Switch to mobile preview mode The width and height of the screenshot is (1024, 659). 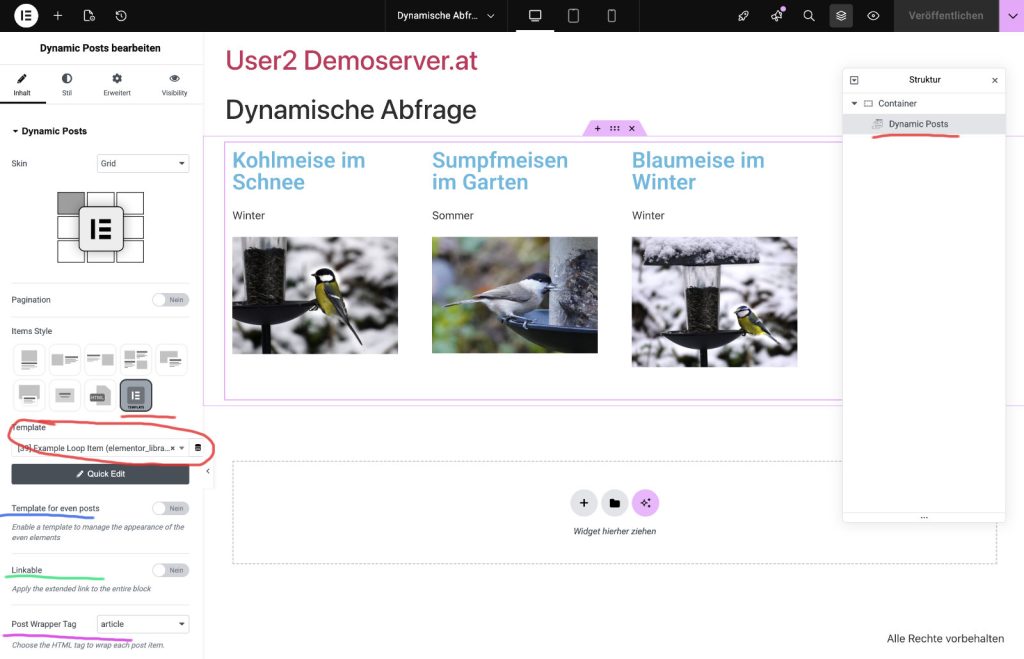[x=611, y=15]
